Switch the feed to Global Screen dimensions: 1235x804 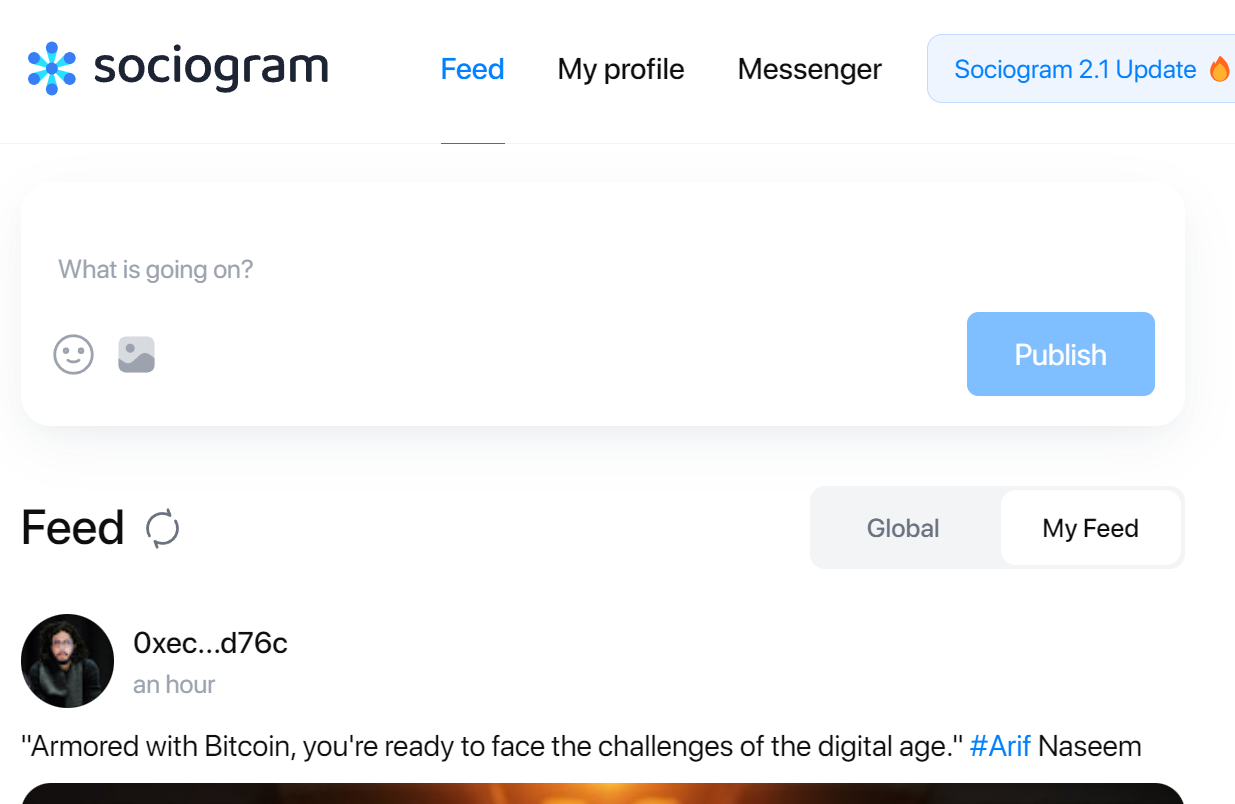[x=903, y=528]
